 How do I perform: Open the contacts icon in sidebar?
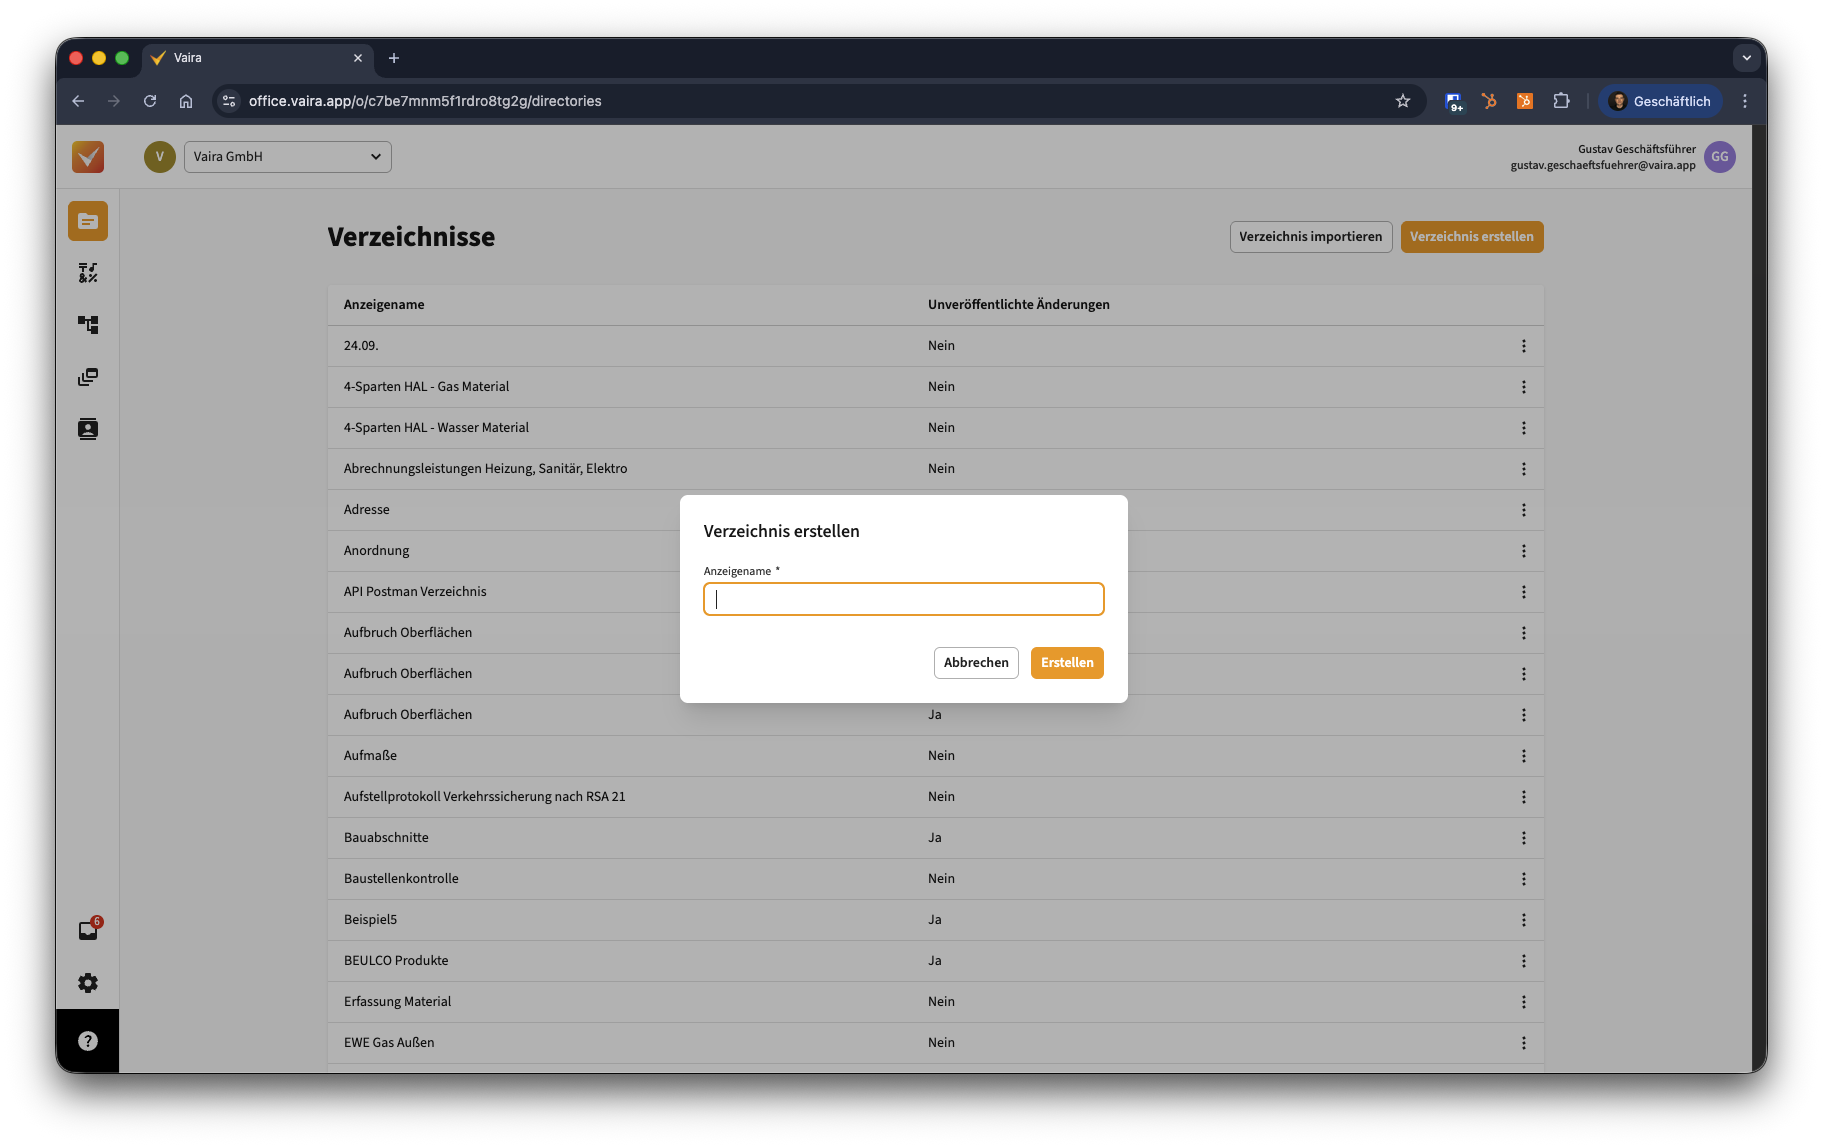tap(88, 429)
